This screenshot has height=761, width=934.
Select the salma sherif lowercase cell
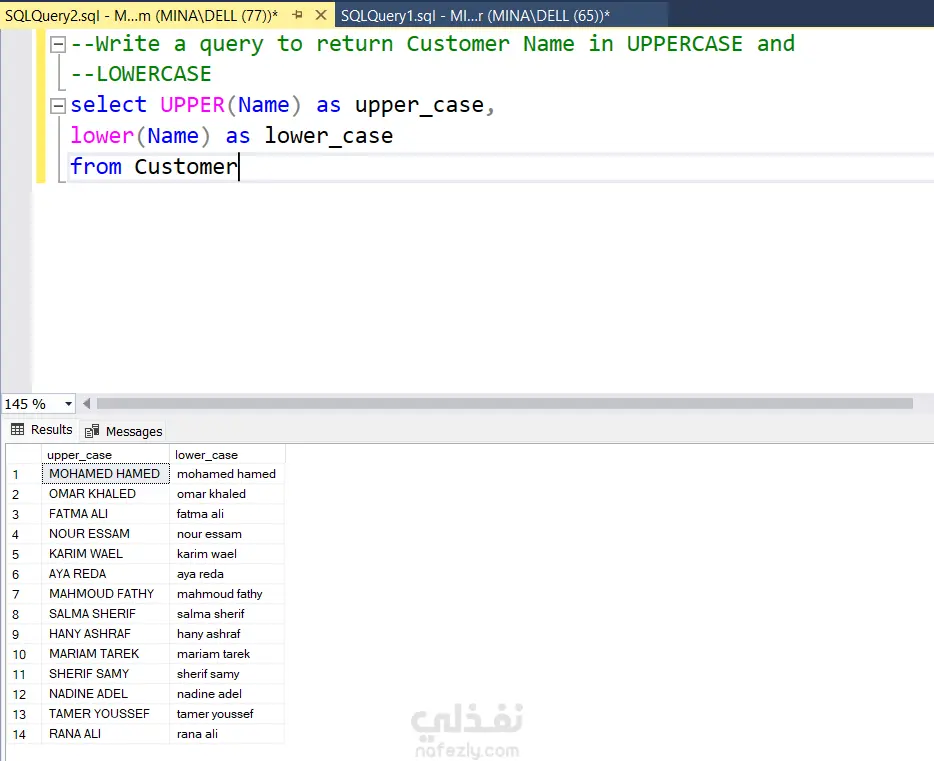click(227, 614)
